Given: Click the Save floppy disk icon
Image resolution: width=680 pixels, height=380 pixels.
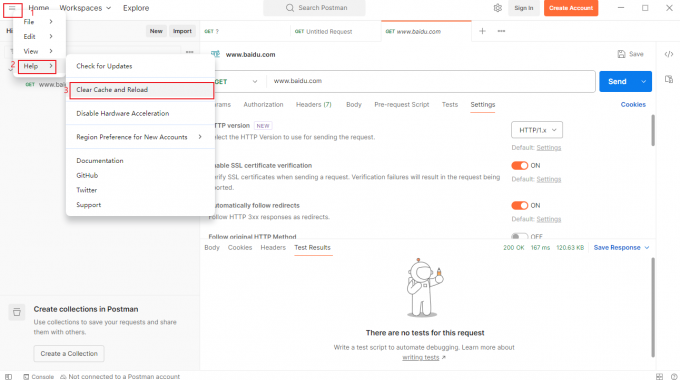Looking at the screenshot, I should point(621,54).
